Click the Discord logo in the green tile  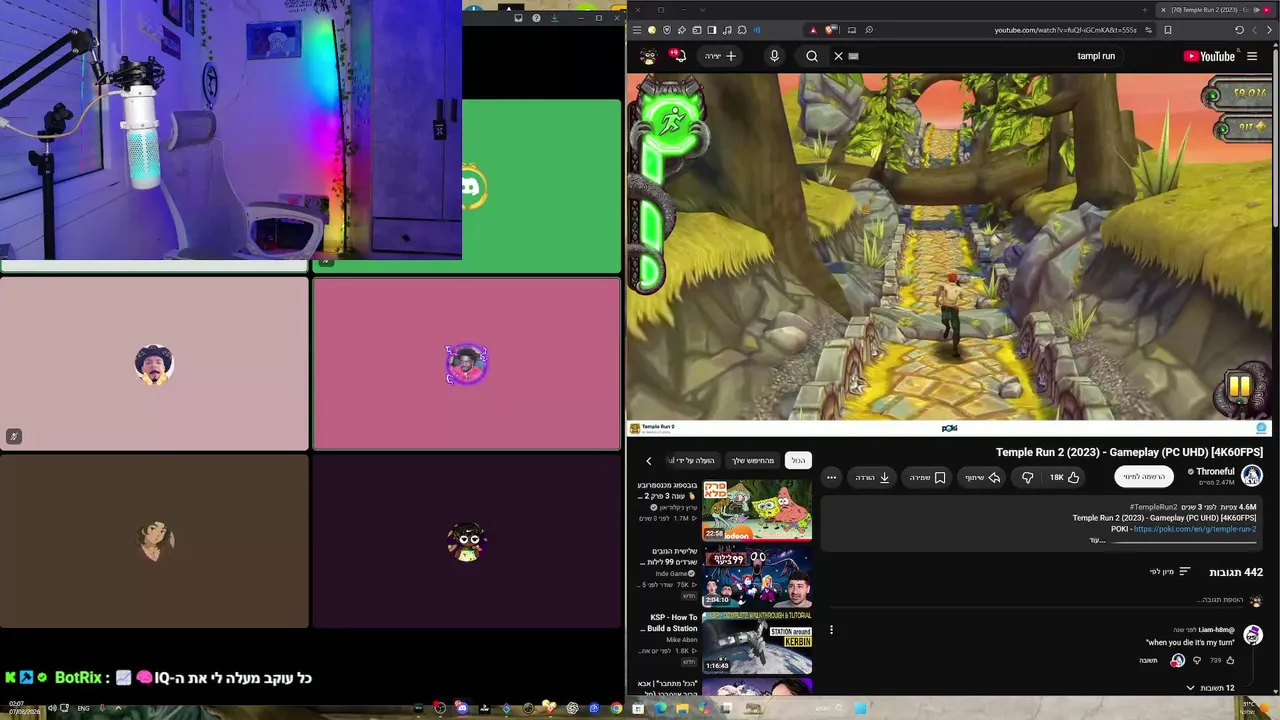coord(472,187)
